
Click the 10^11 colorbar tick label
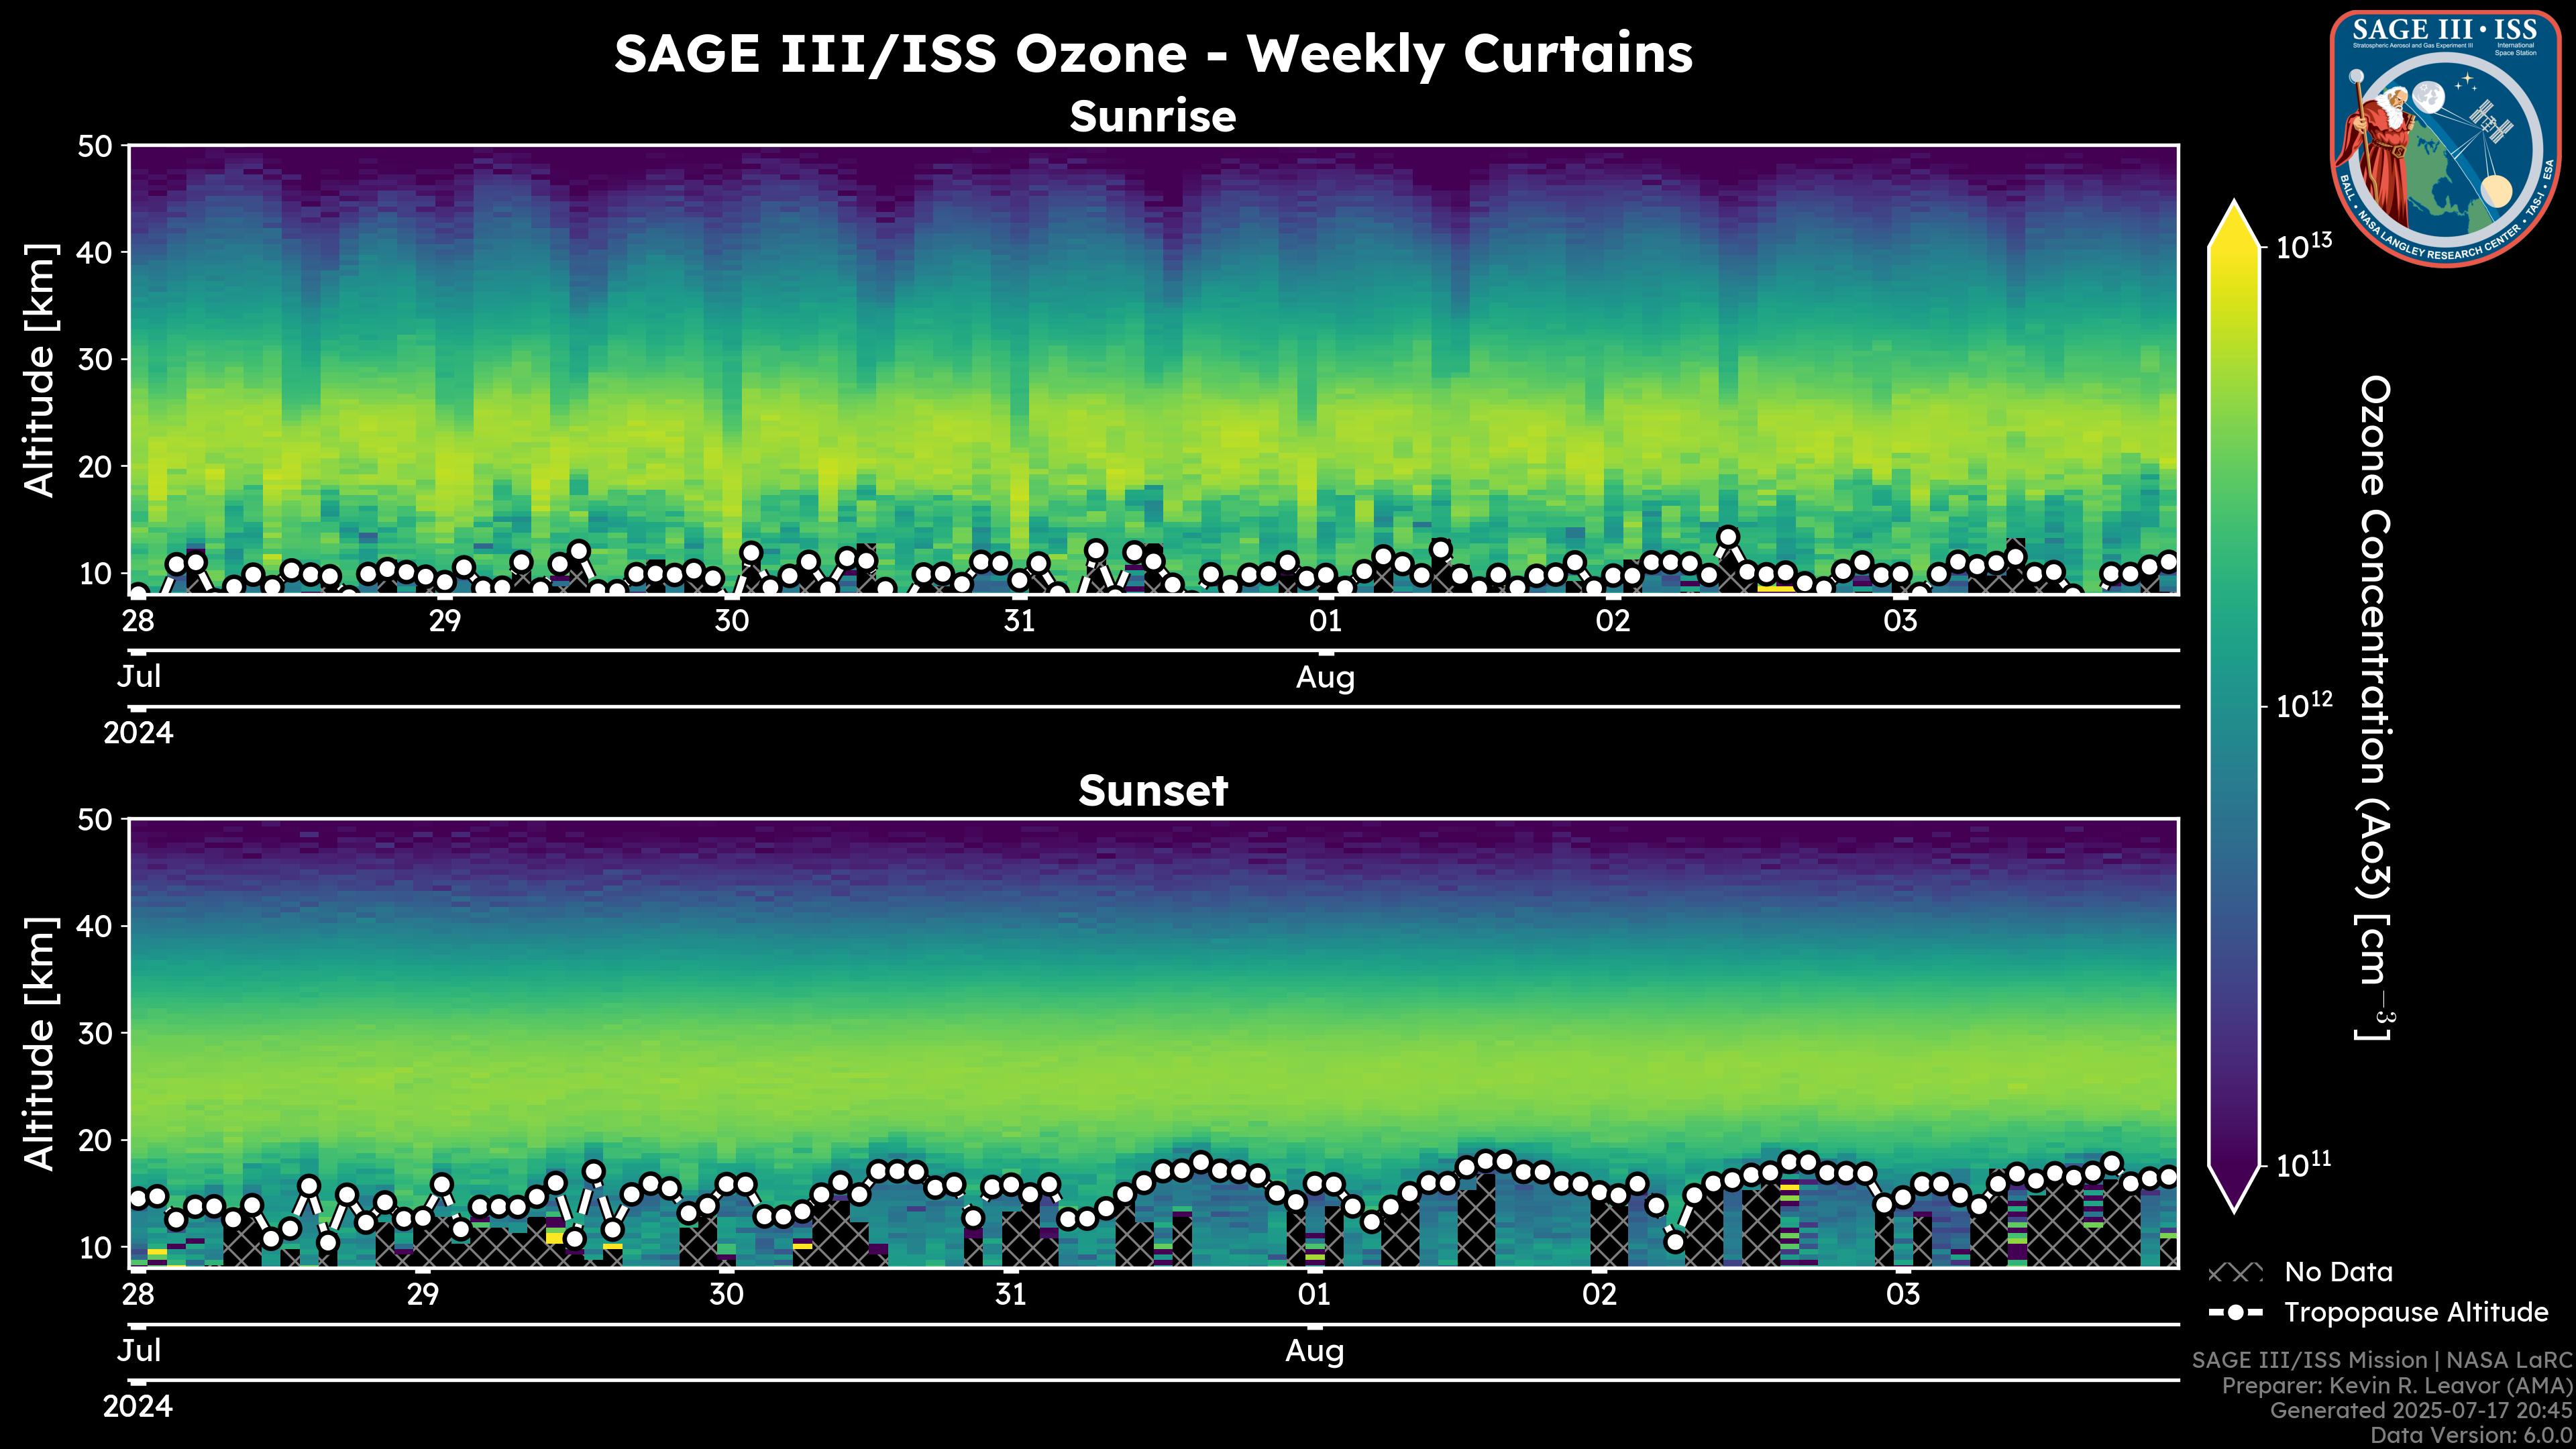(x=2305, y=1165)
